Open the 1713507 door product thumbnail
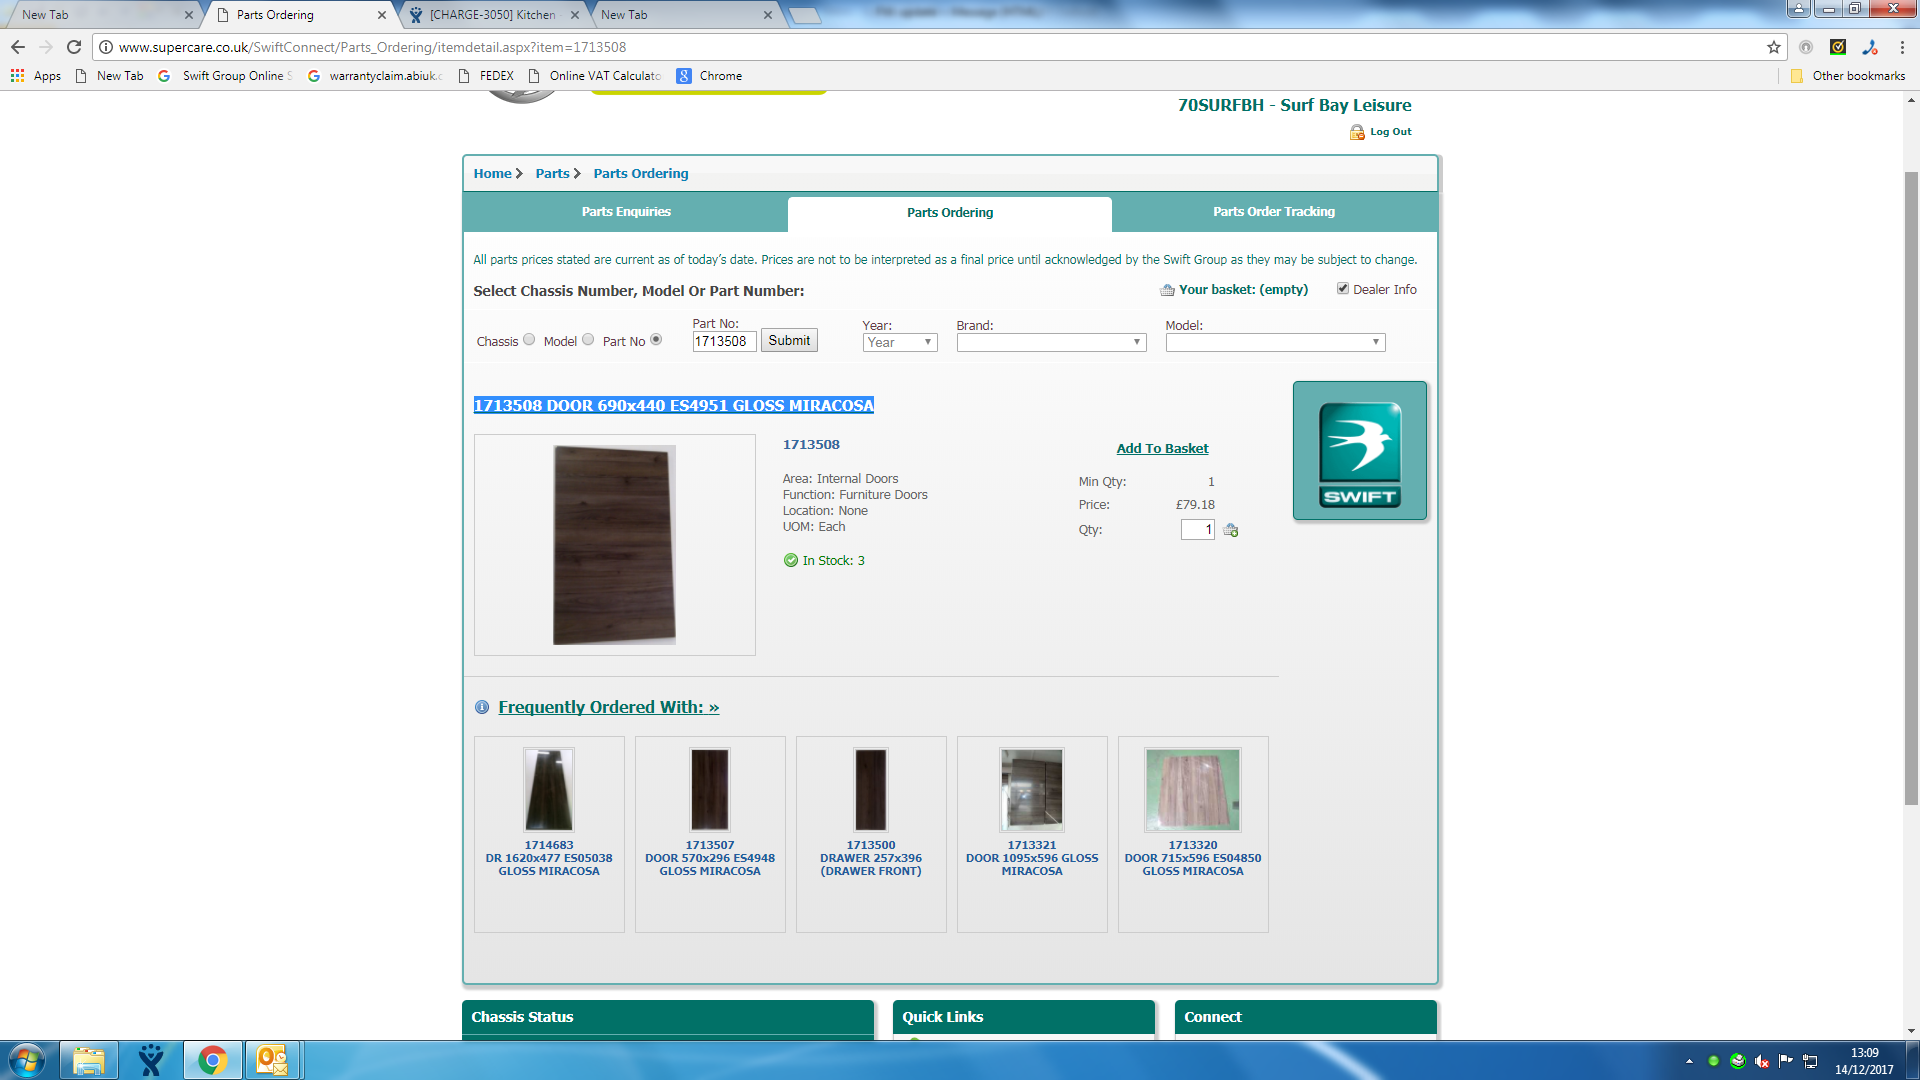Viewport: 1920px width, 1080px height. coord(710,789)
